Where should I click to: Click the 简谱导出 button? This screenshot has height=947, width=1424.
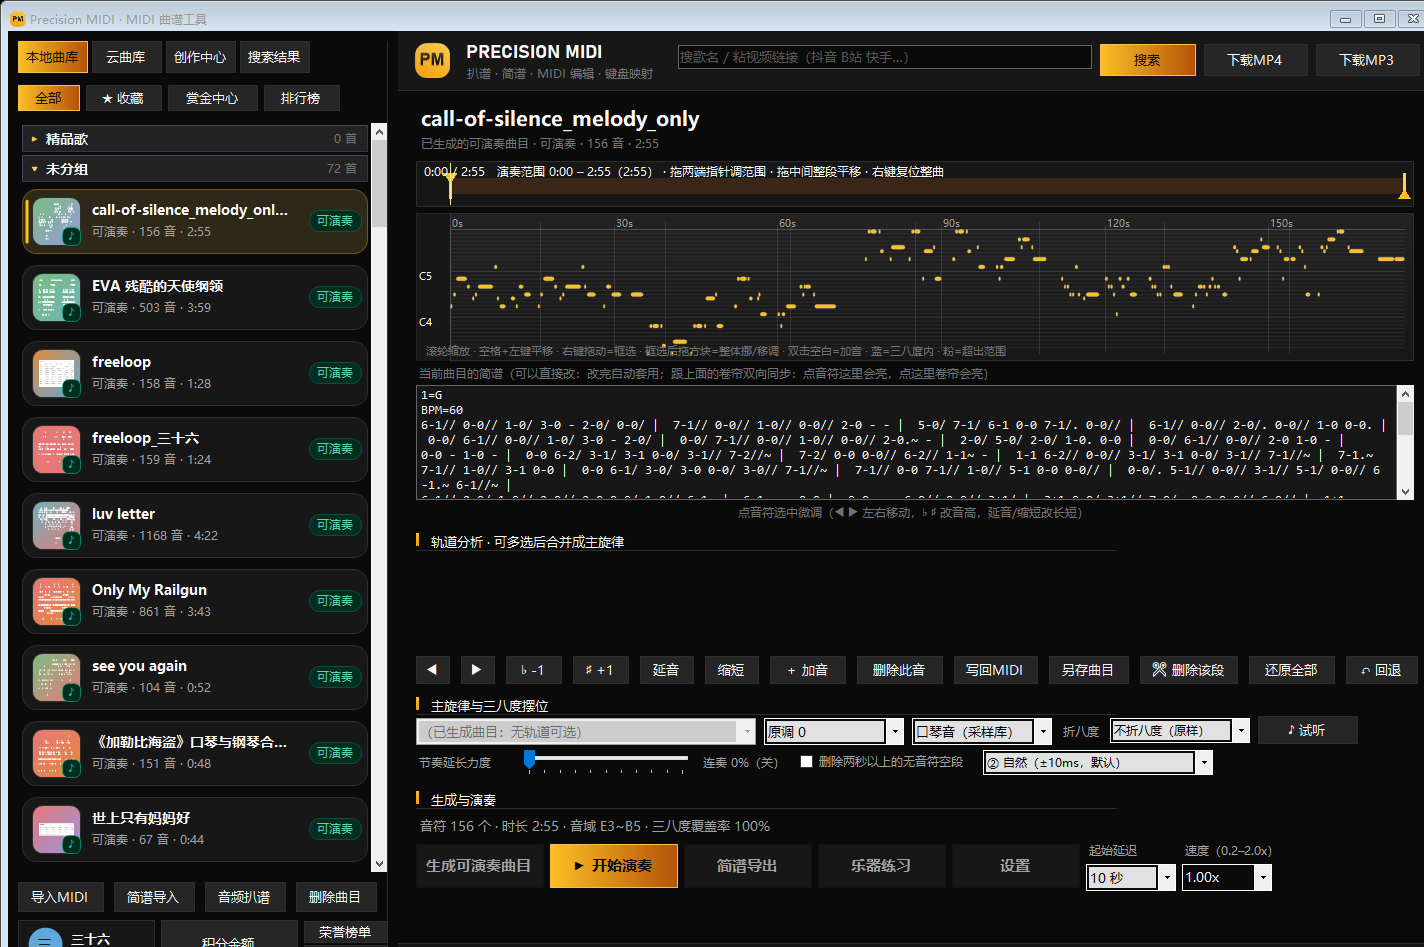[x=747, y=866]
